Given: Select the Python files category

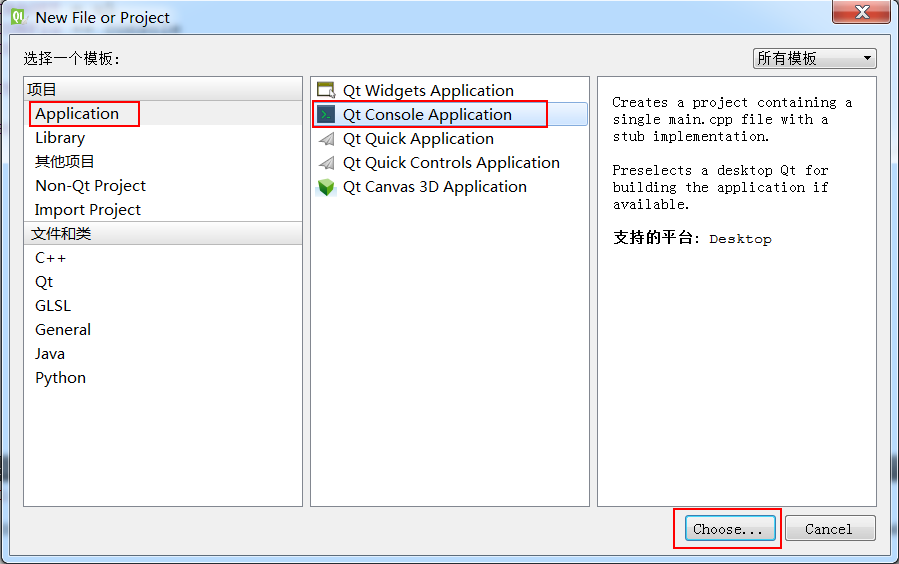Looking at the screenshot, I should pos(163,378).
